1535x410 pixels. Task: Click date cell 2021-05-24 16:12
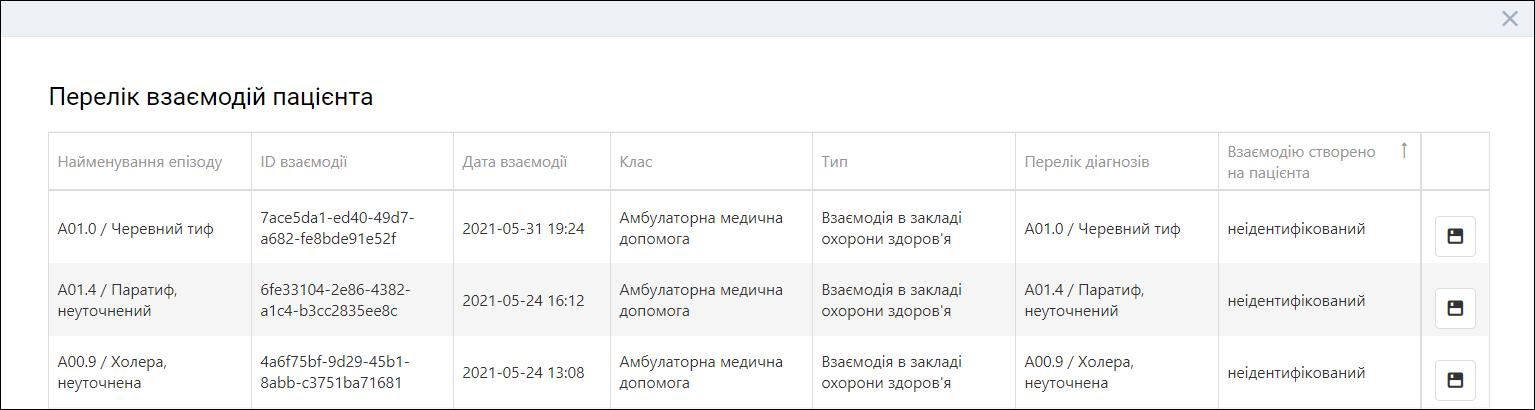pos(523,301)
